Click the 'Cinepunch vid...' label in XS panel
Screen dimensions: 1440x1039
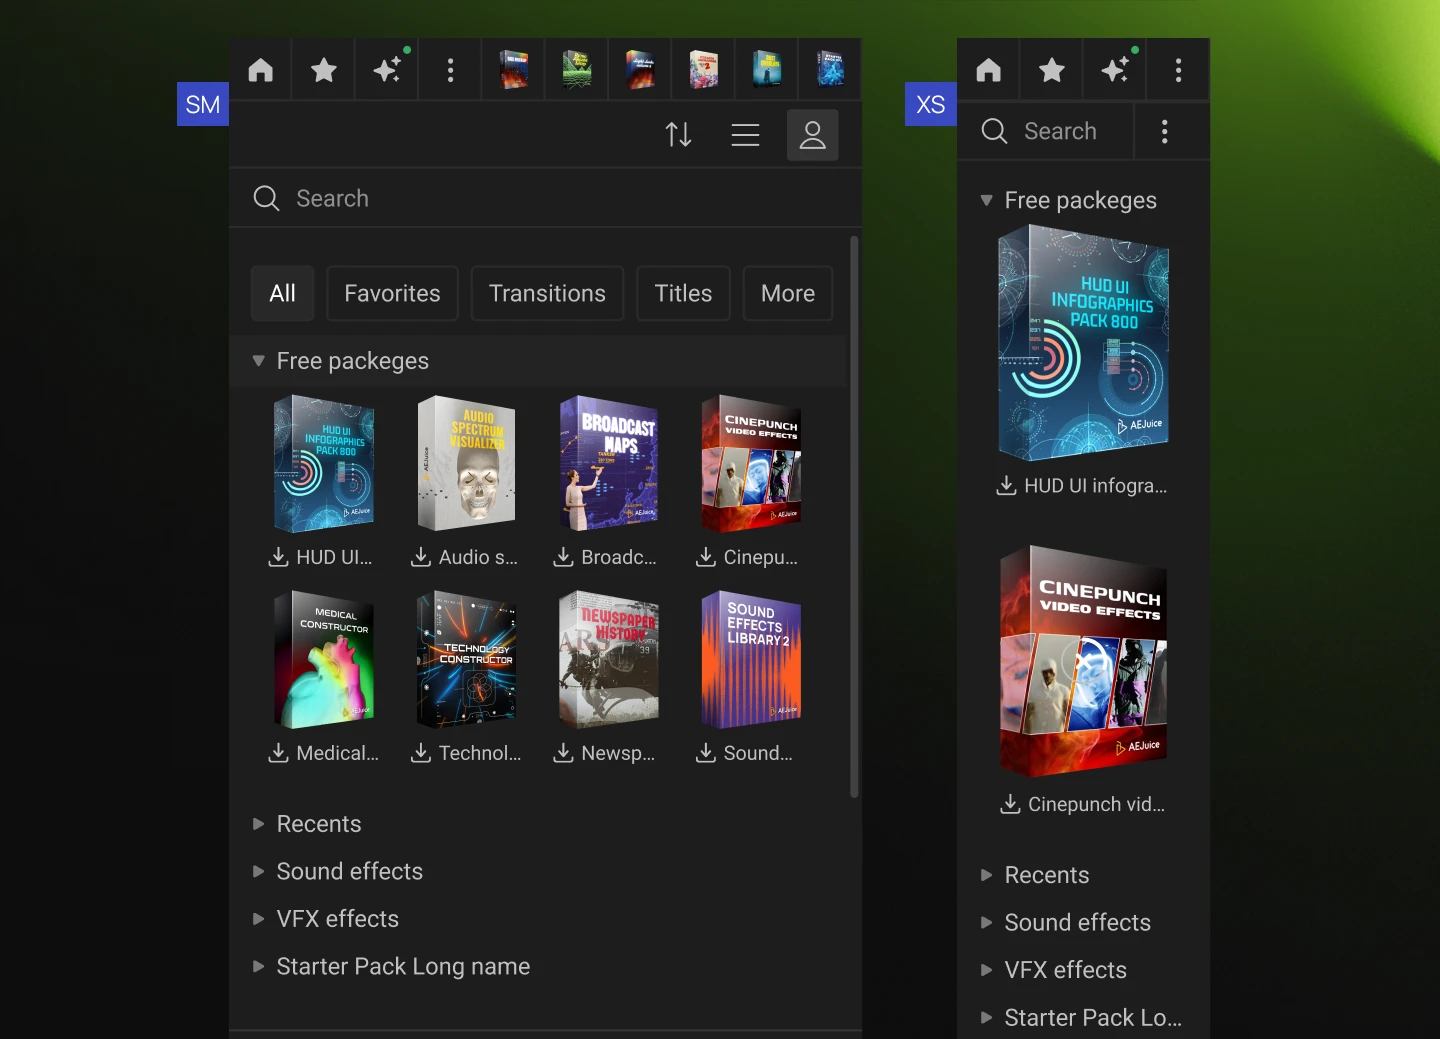[1097, 804]
